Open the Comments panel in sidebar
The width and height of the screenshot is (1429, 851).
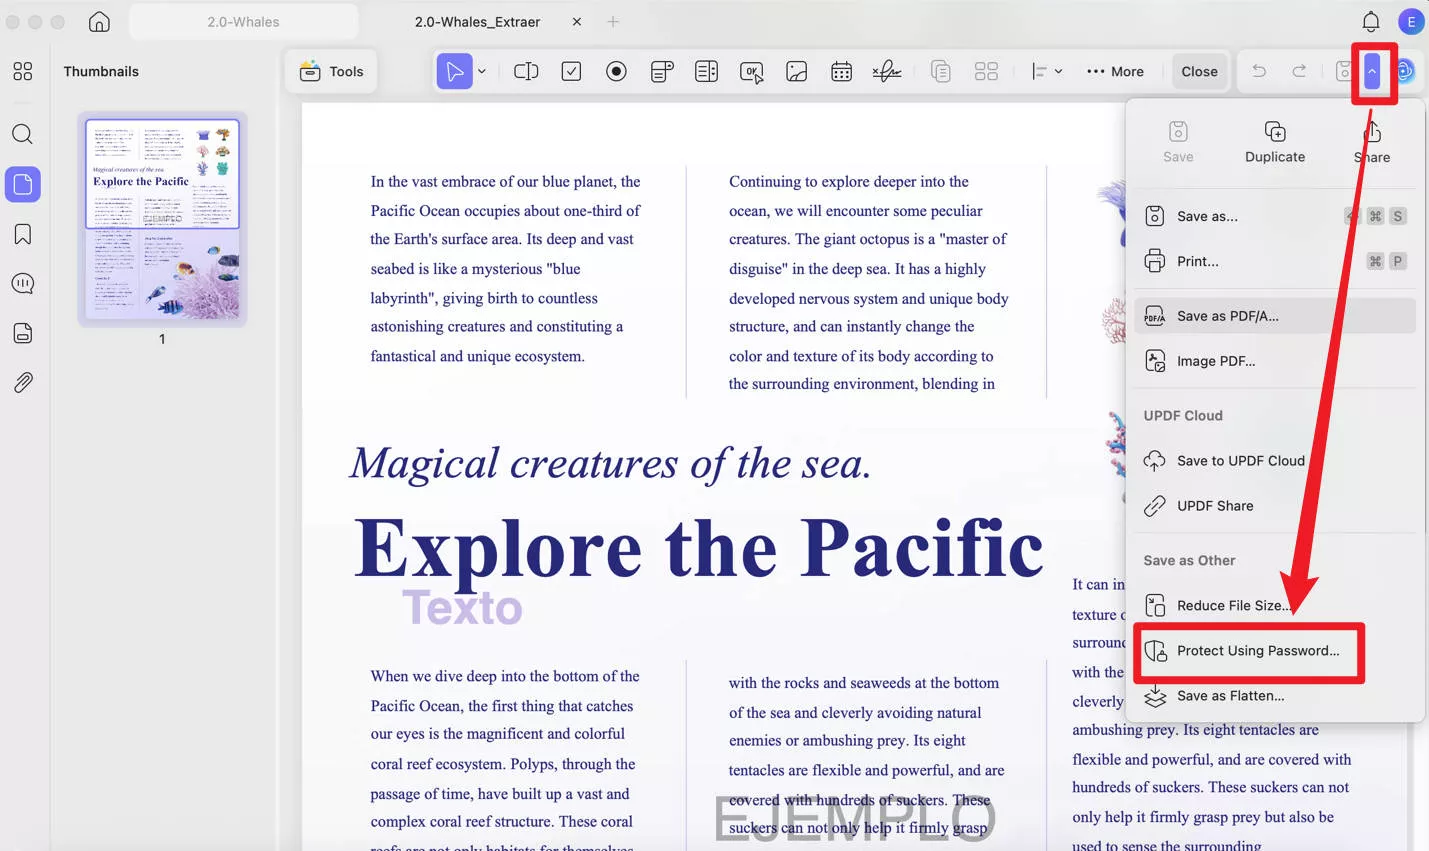(x=22, y=284)
